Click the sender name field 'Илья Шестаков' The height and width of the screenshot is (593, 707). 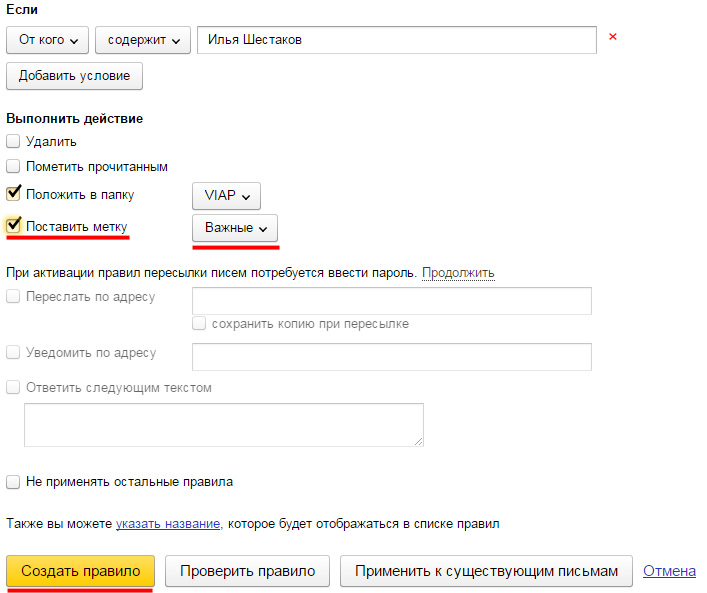click(397, 40)
